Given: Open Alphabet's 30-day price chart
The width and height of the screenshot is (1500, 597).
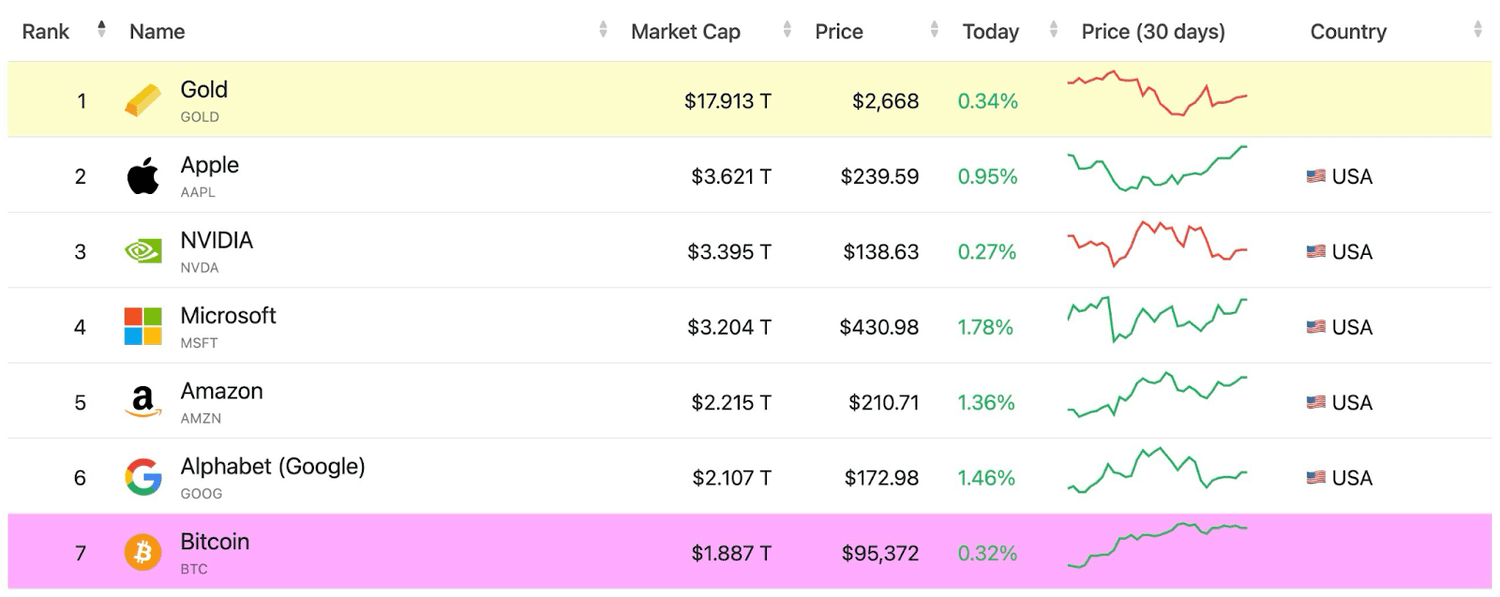Looking at the screenshot, I should [x=1157, y=470].
